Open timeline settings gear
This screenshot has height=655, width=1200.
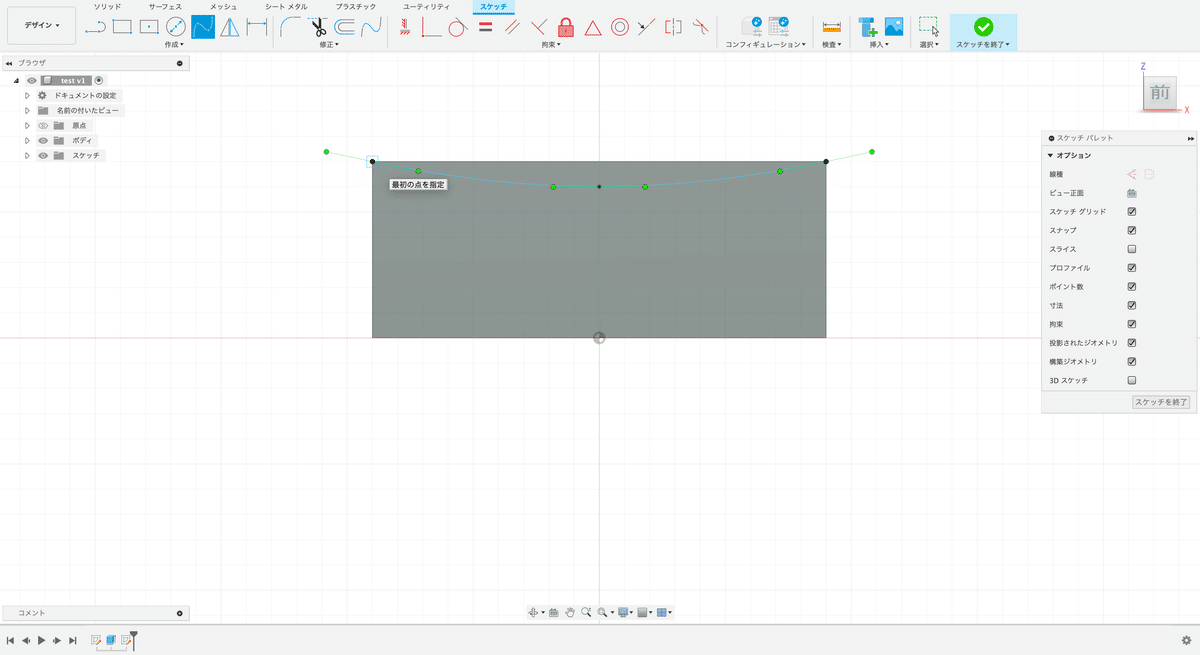[1186, 640]
